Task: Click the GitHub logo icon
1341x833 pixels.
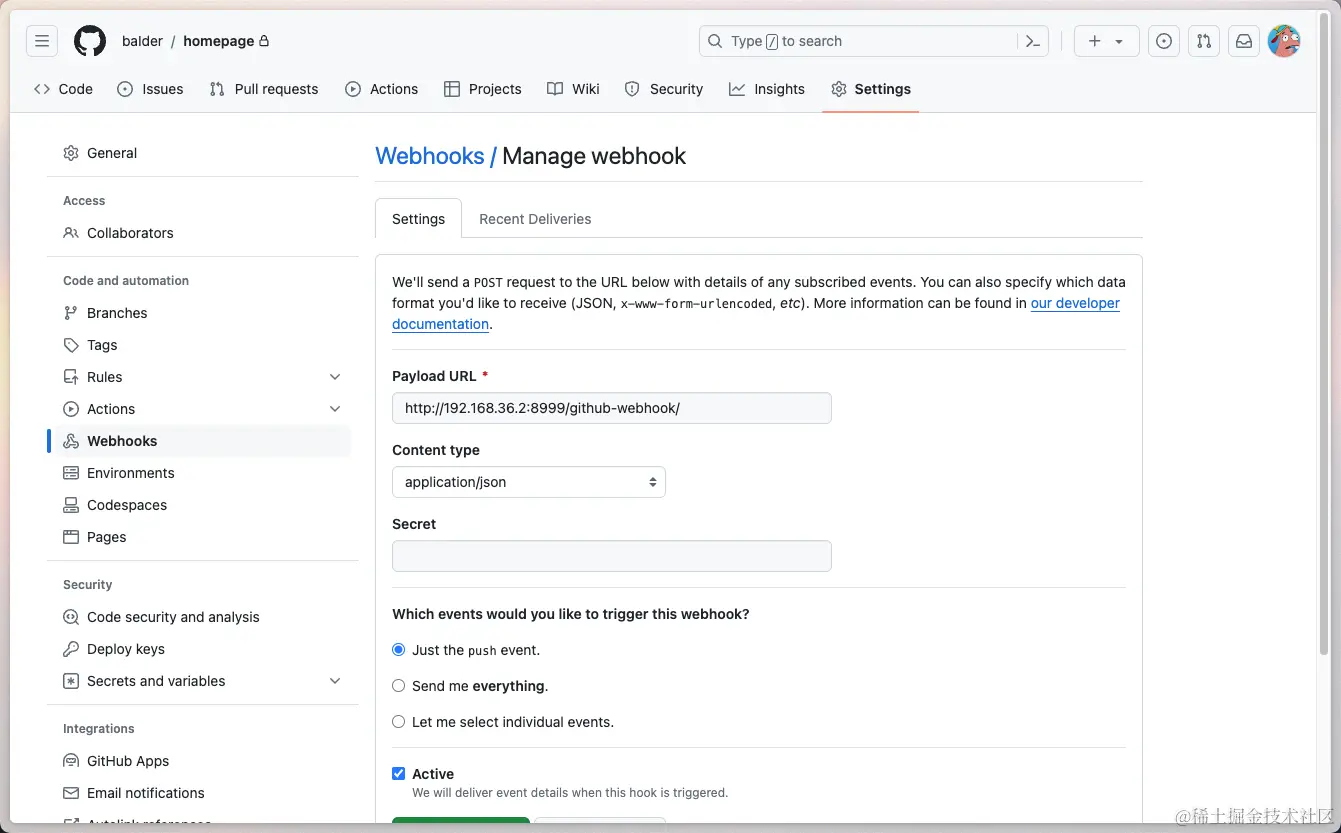Action: pyautogui.click(x=90, y=41)
